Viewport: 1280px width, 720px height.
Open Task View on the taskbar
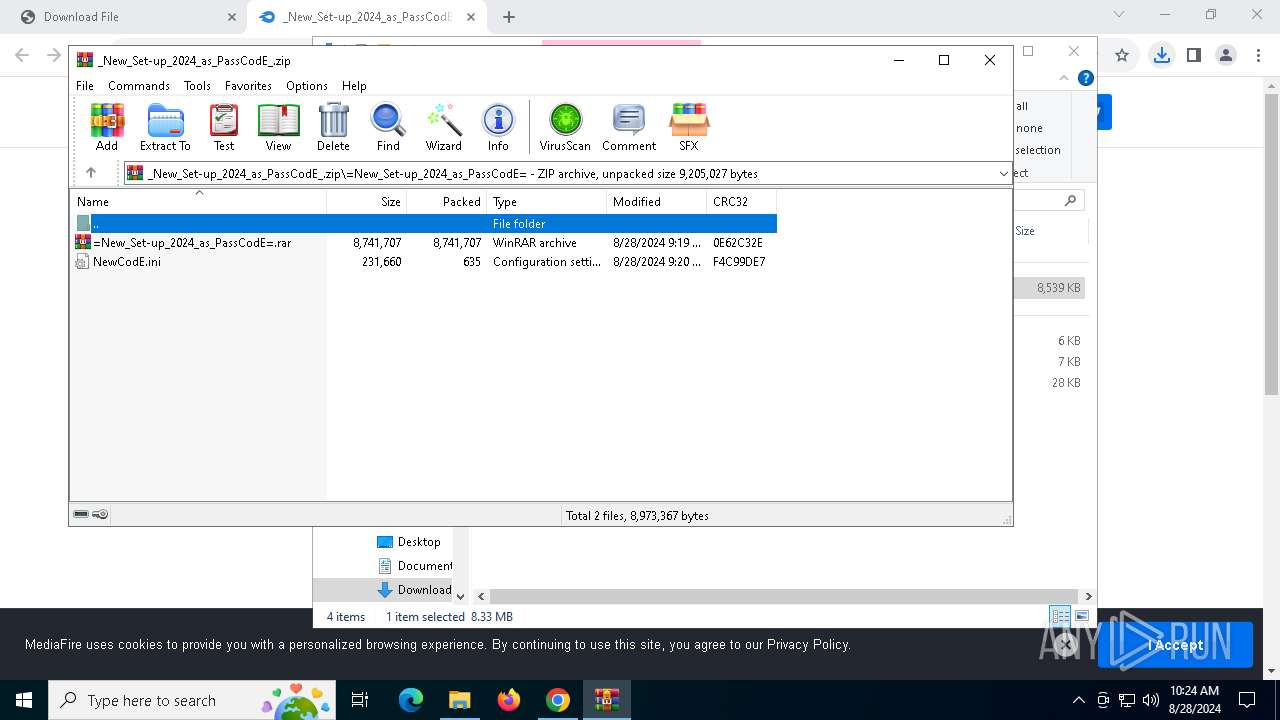tap(360, 700)
